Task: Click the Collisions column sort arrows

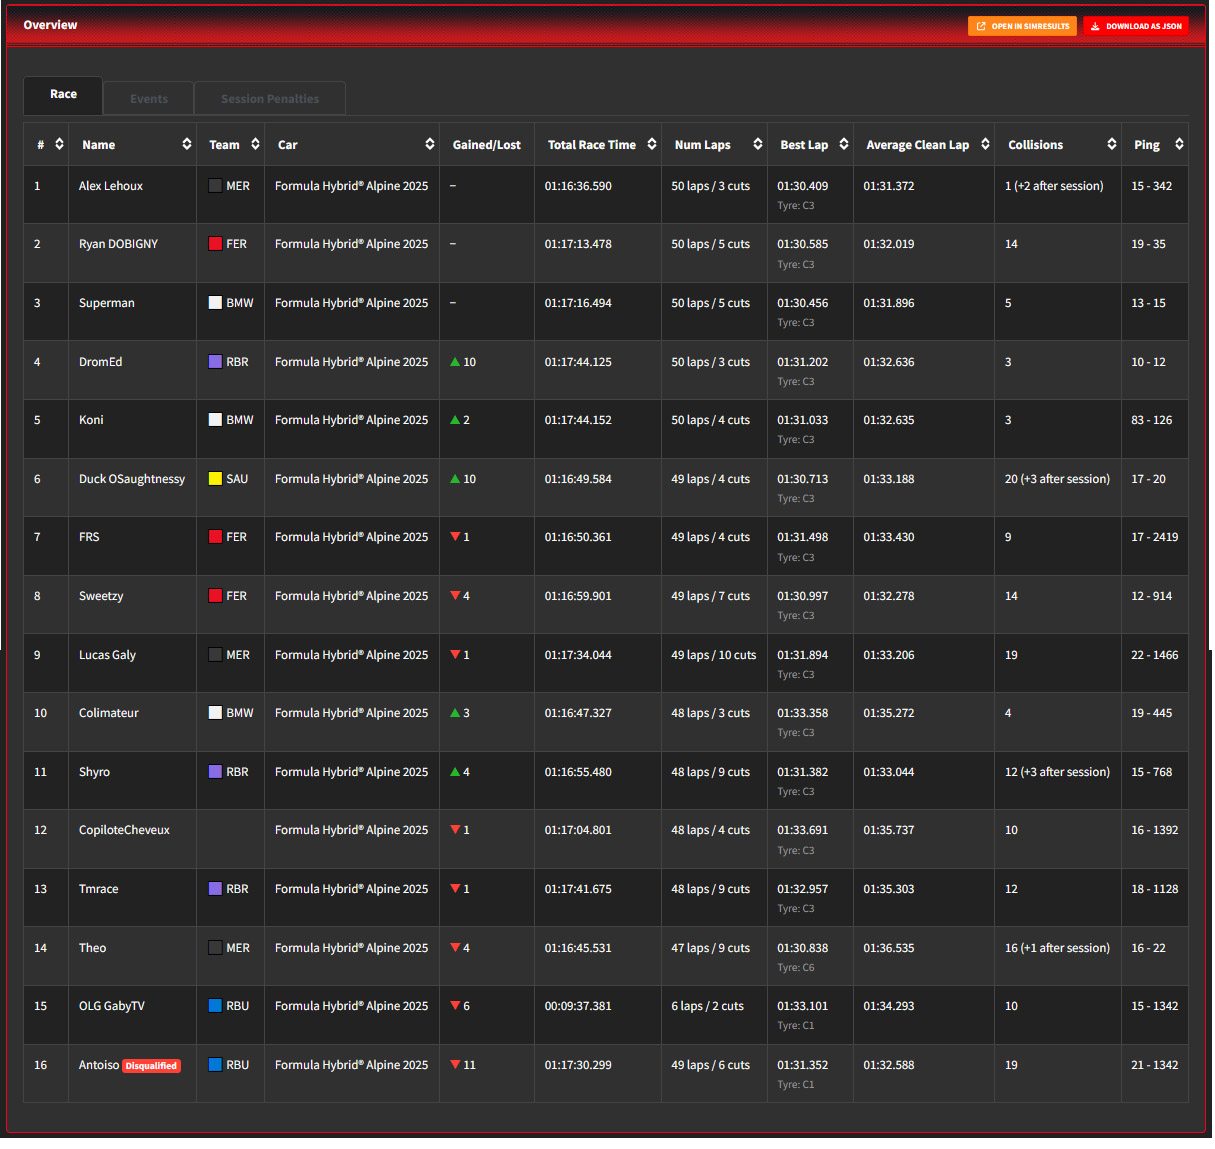Action: (1111, 144)
